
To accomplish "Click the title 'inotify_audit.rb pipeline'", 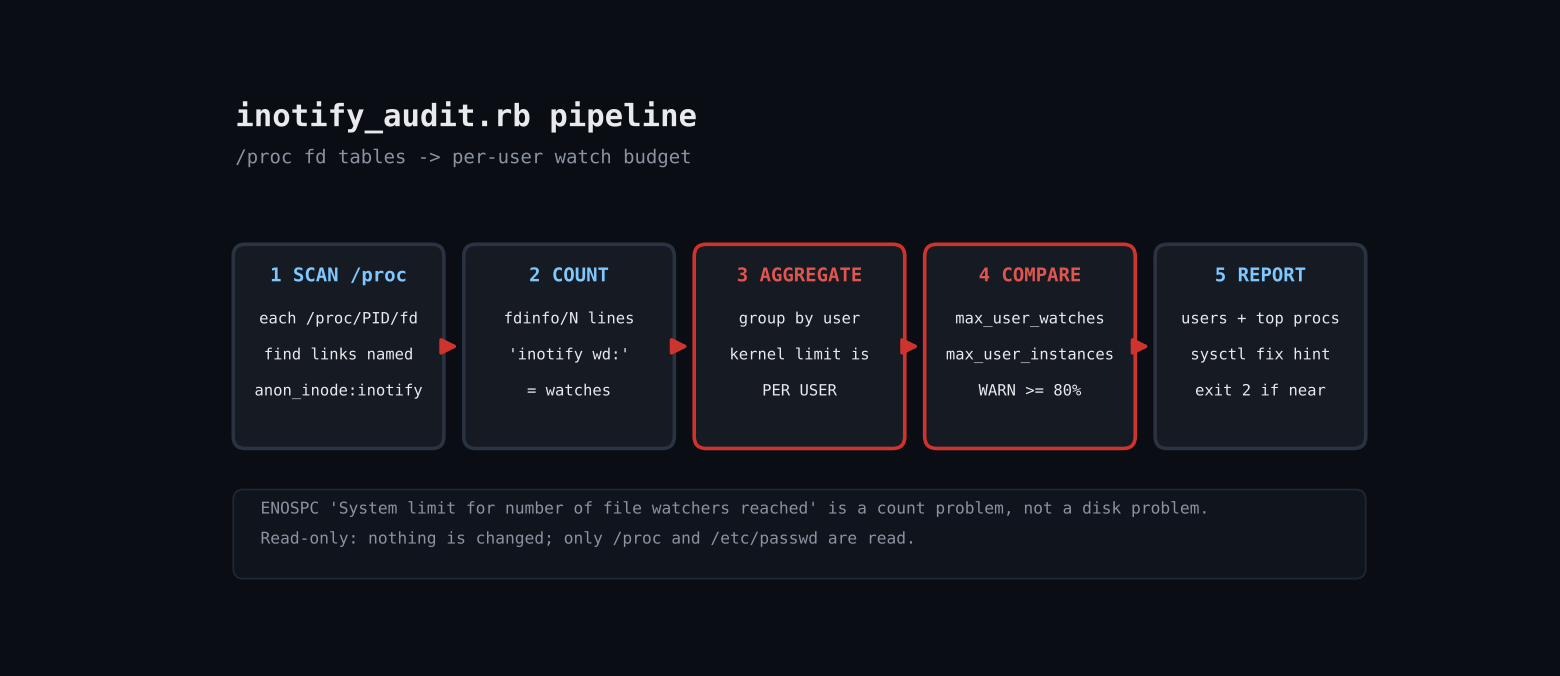I will point(466,116).
